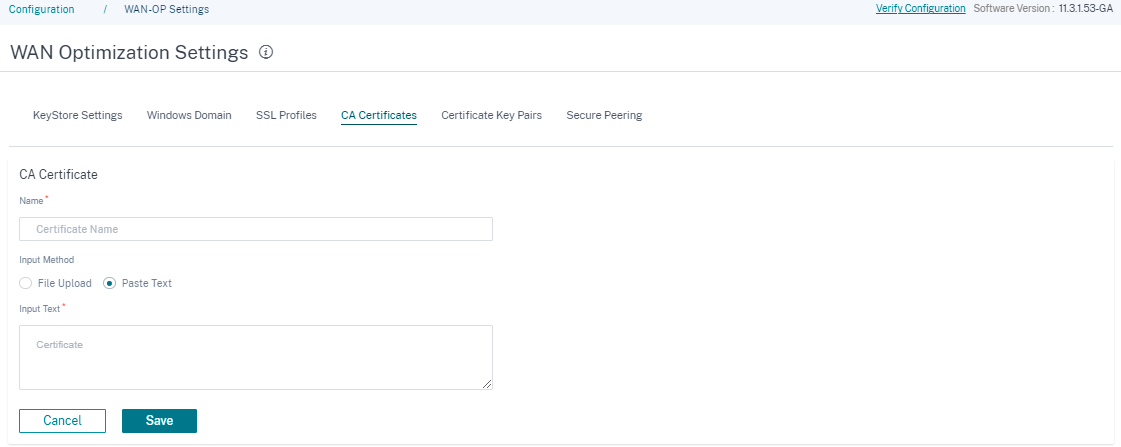
Task: Click the Input Text label
Action: [x=40, y=309]
